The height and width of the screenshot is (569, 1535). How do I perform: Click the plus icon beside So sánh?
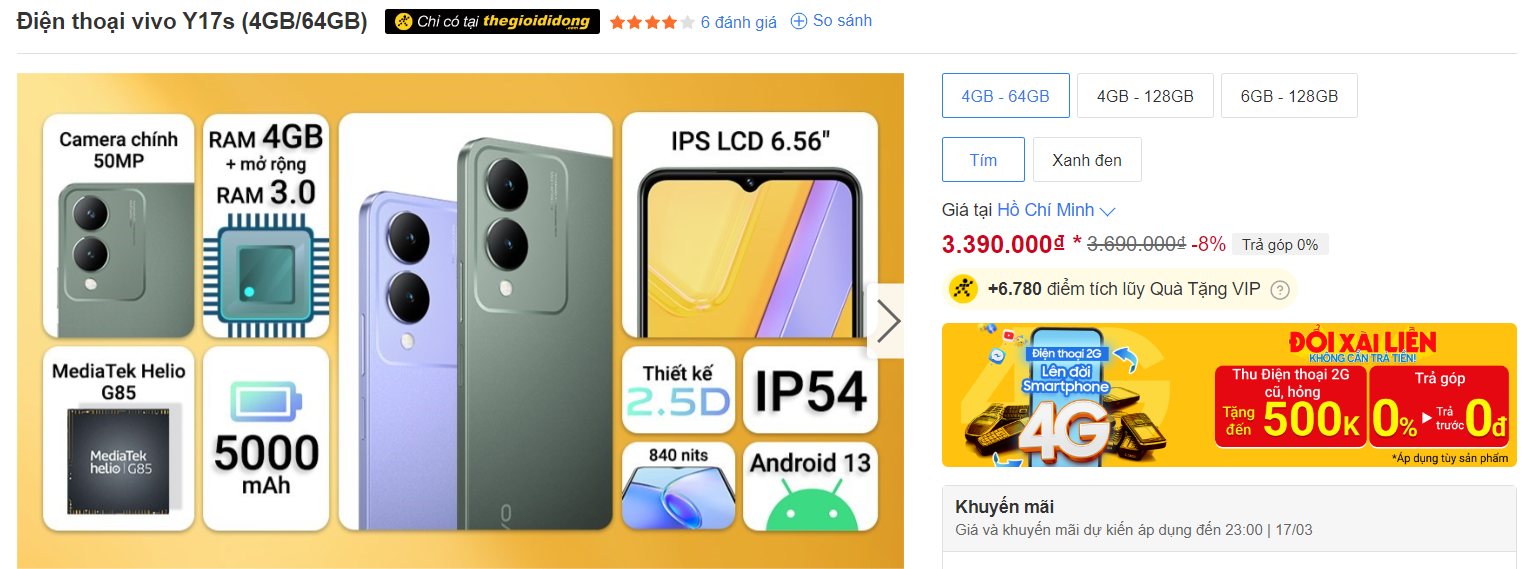tap(798, 21)
